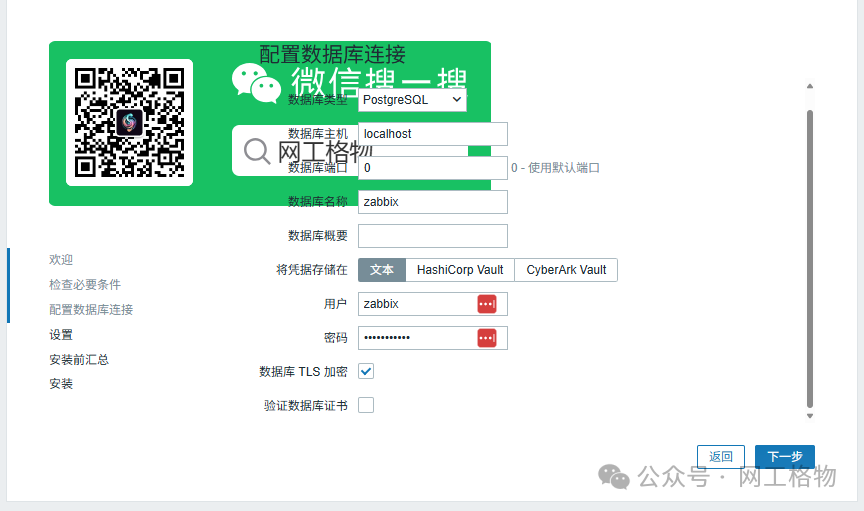The height and width of the screenshot is (511, 864).
Task: Click the red password-manager icon in 密码 field
Action: [487, 338]
